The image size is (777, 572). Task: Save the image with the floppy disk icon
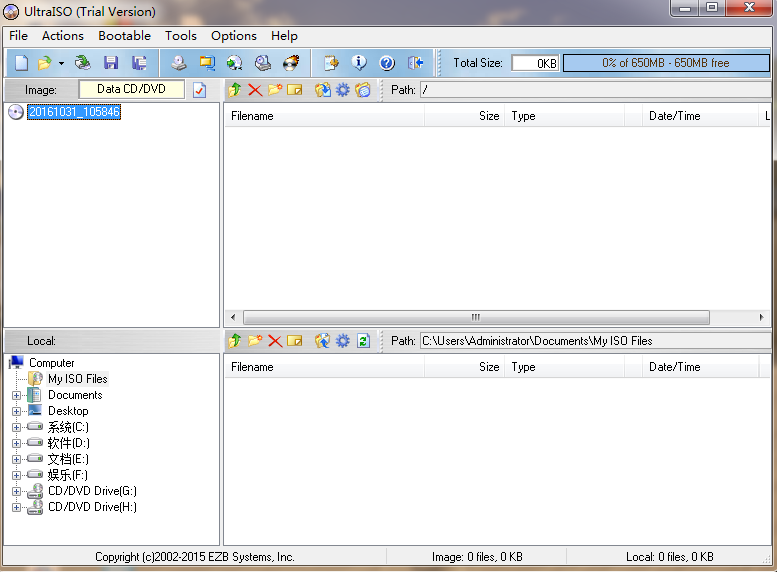click(x=111, y=63)
